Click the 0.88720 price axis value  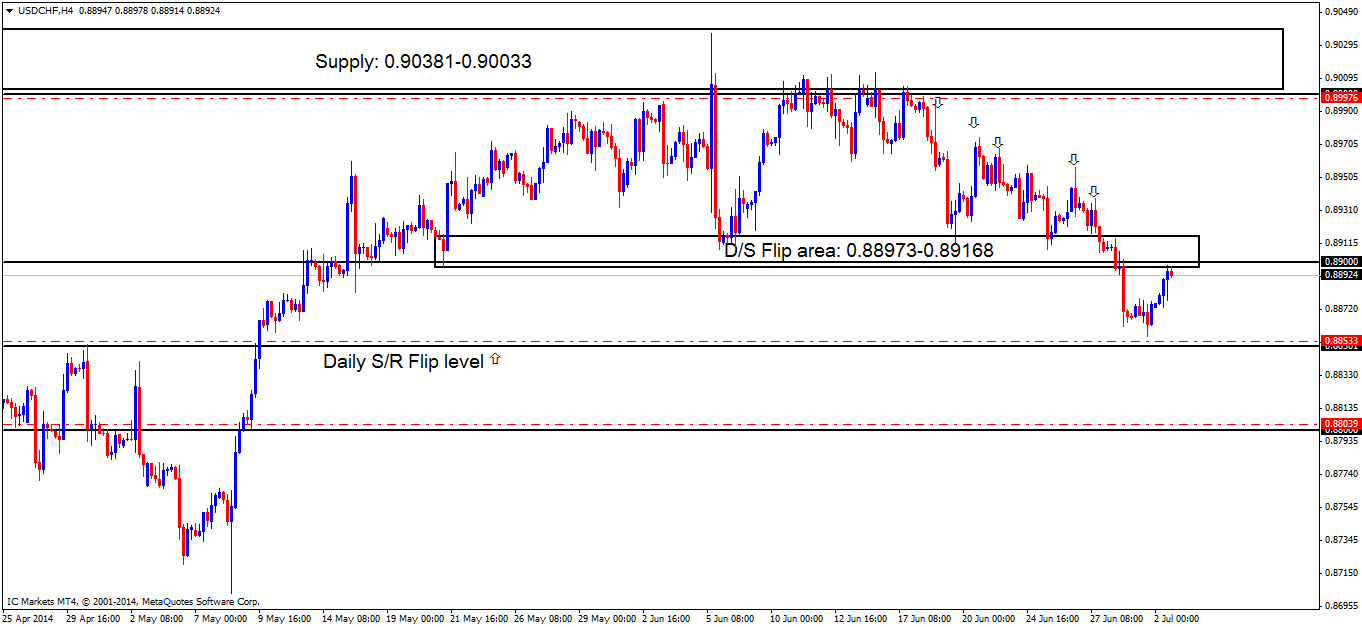coord(1341,309)
